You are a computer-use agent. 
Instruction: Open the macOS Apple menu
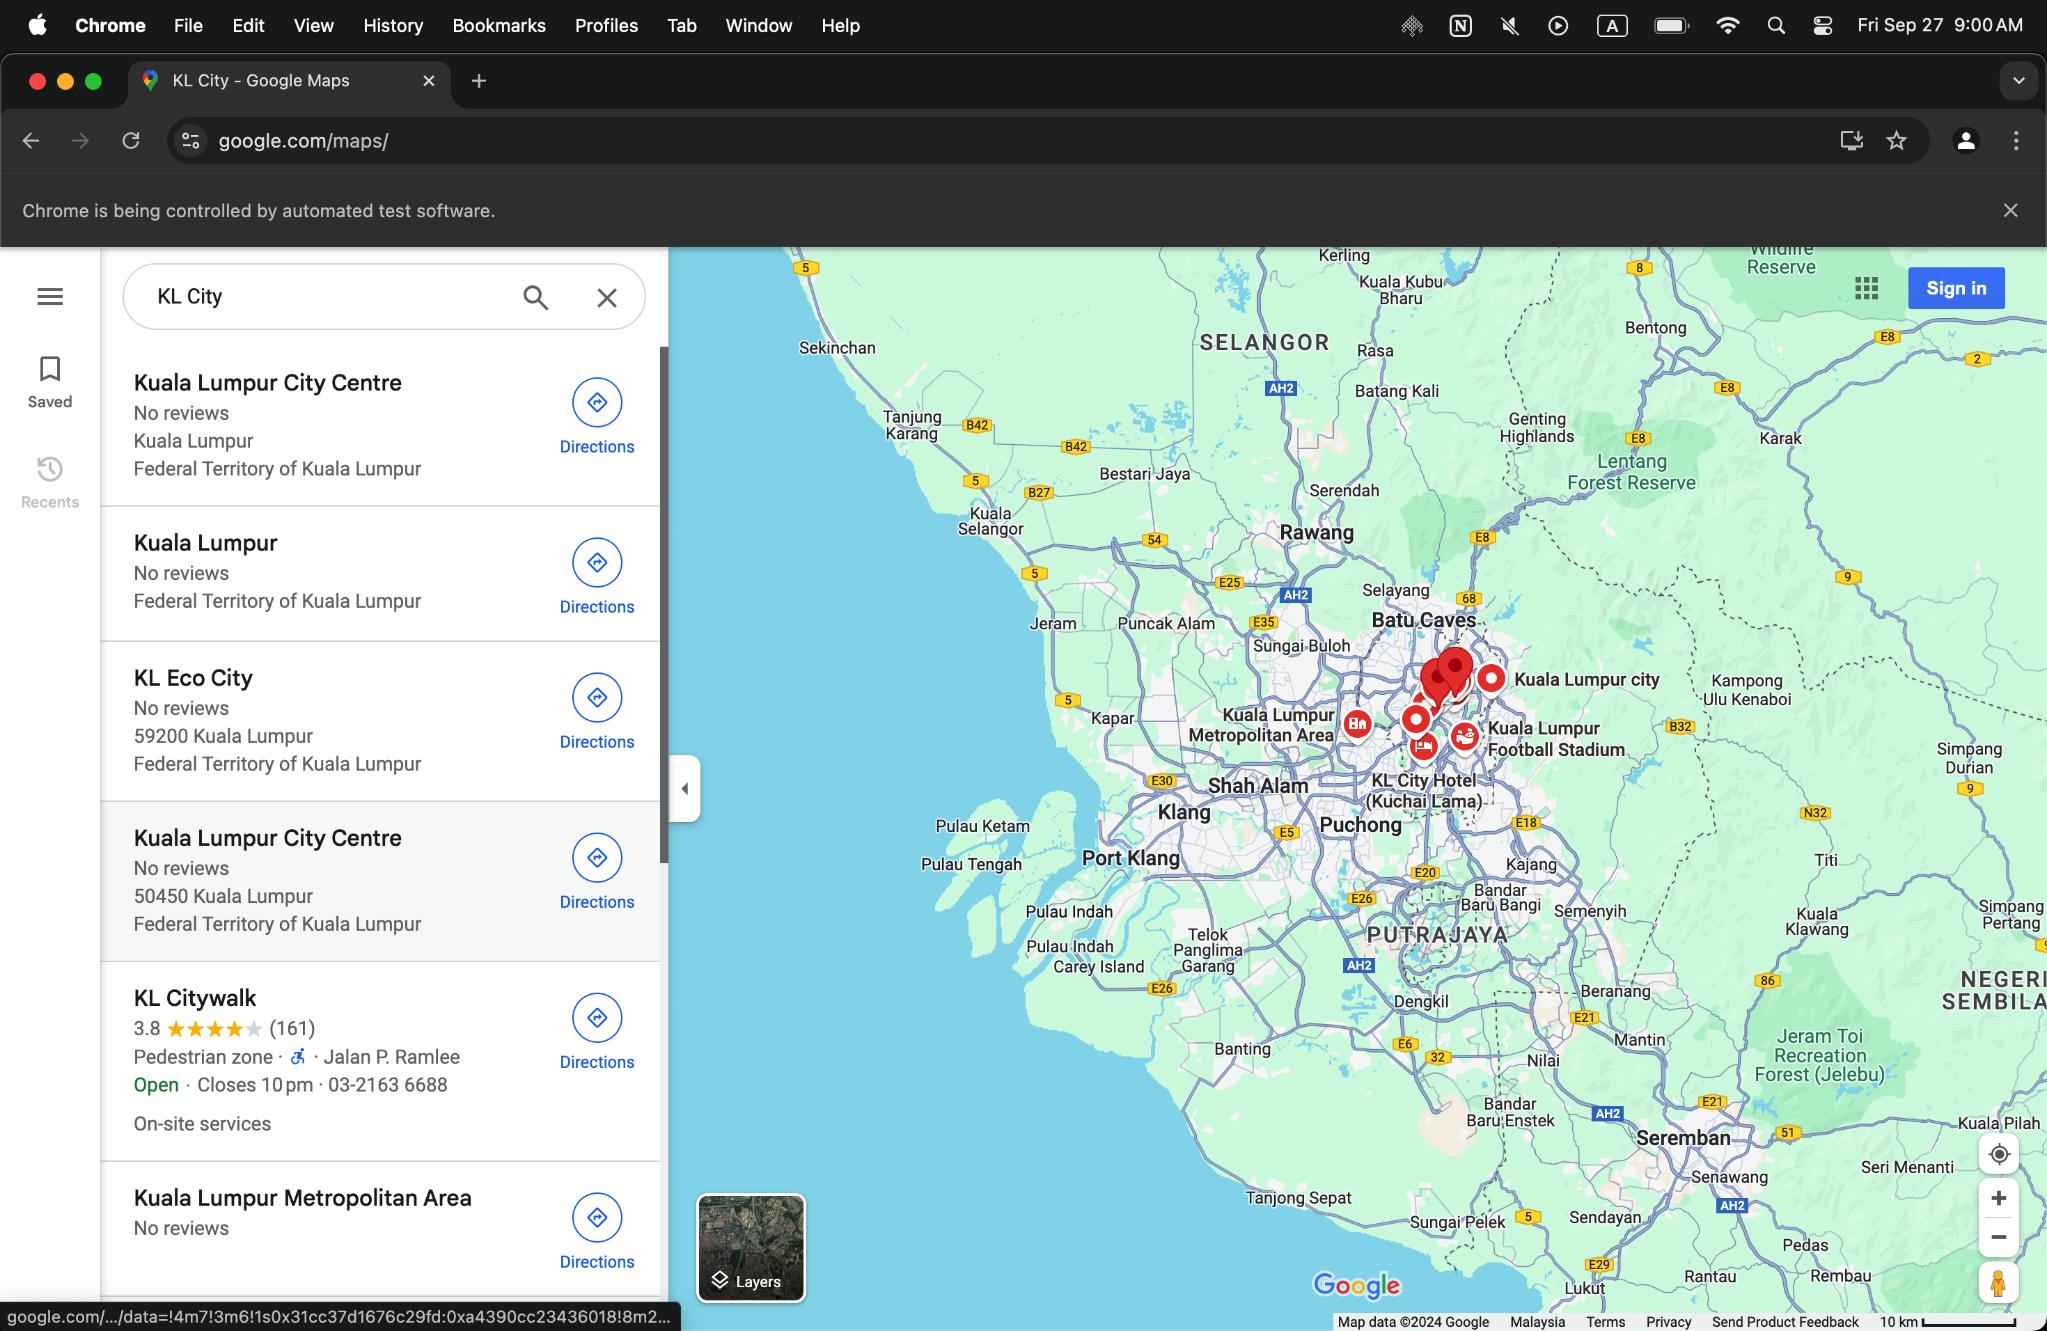[x=38, y=26]
